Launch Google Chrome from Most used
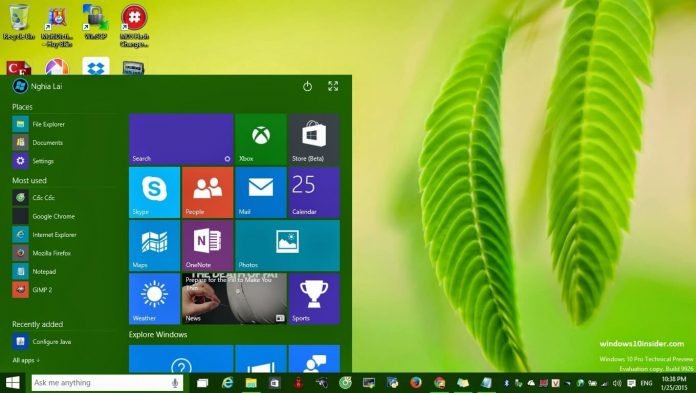 click(x=44, y=216)
